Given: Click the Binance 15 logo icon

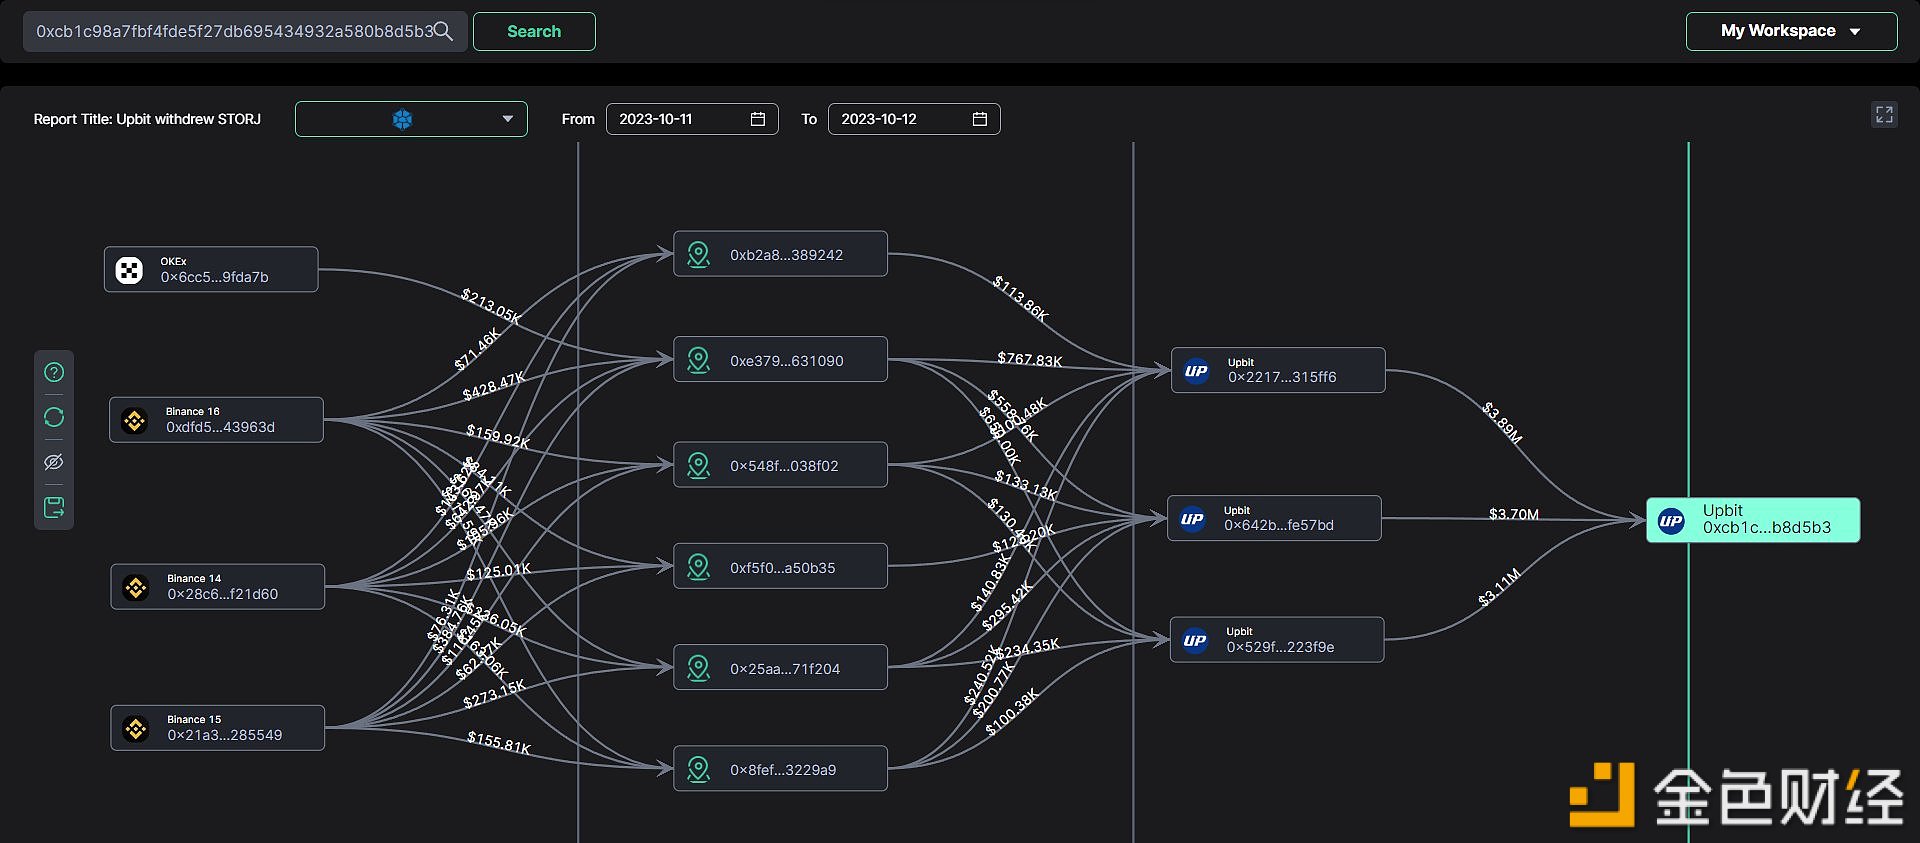Looking at the screenshot, I should click(135, 728).
